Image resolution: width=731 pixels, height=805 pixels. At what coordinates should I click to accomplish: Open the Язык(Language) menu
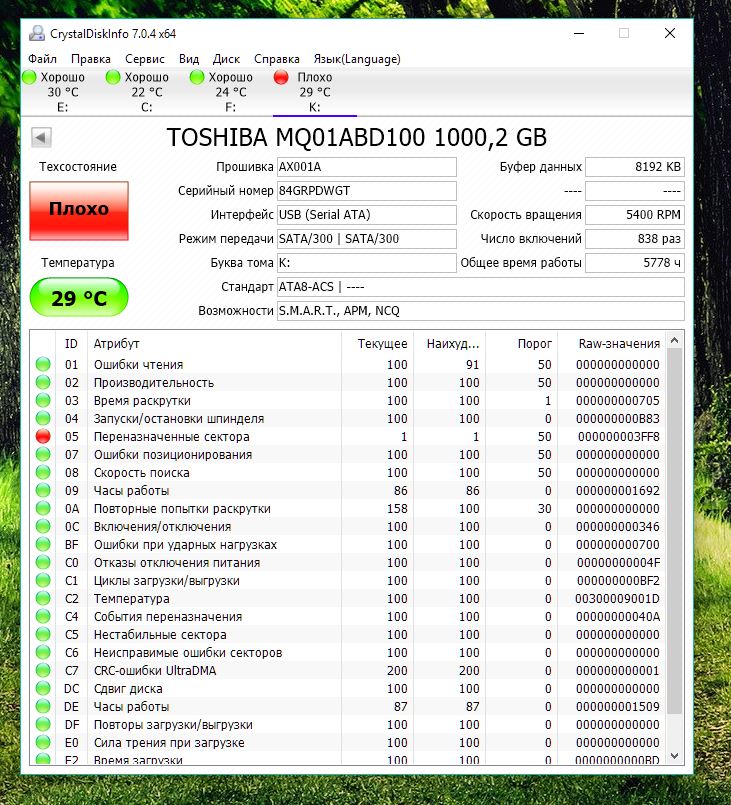[x=357, y=59]
